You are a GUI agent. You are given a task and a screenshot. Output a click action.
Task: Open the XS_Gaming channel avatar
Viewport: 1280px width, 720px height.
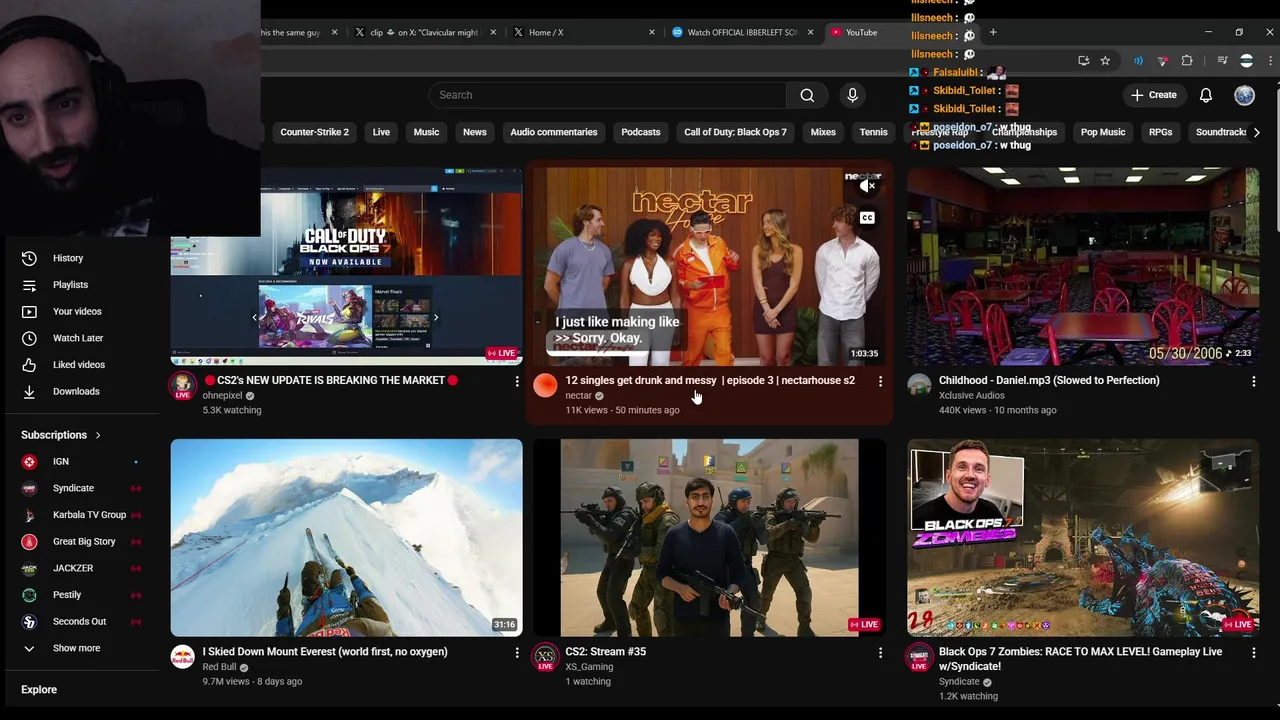[545, 656]
